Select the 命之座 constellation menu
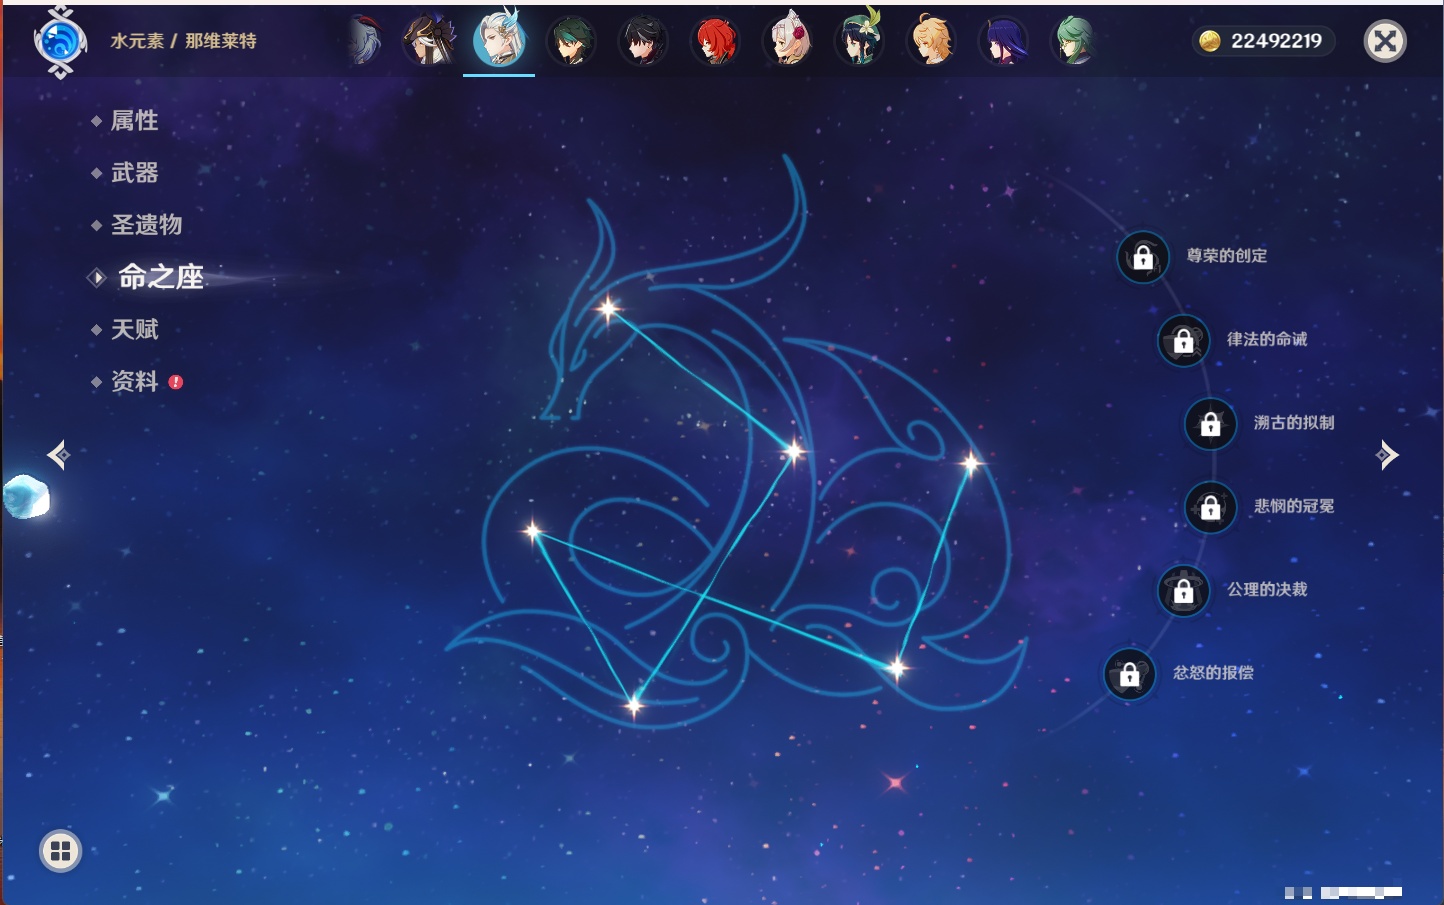 click(x=160, y=277)
